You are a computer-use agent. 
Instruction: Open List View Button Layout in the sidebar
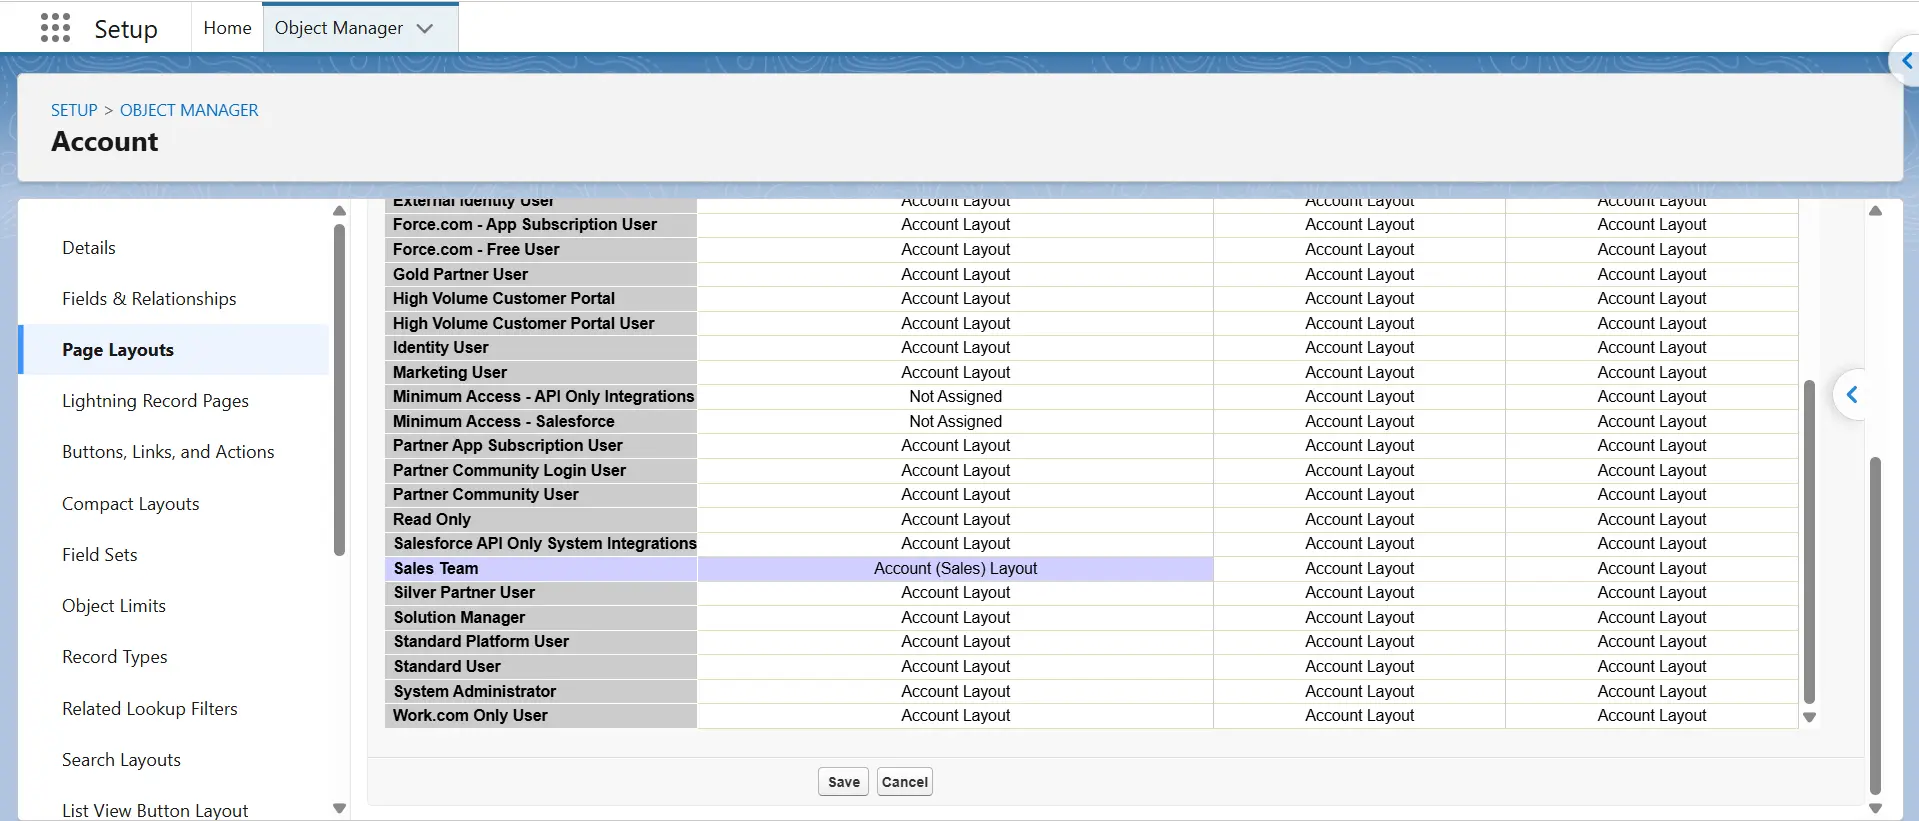(x=154, y=810)
